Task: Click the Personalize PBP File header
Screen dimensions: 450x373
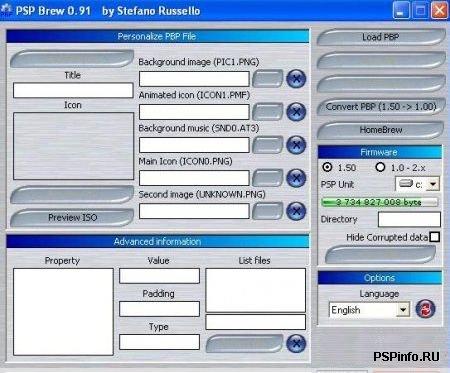Action: [x=158, y=36]
